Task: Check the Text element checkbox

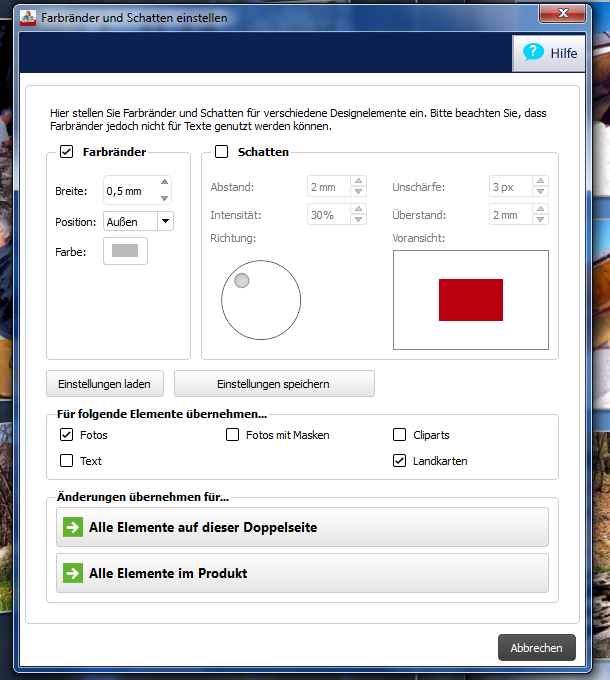Action: coord(67,461)
